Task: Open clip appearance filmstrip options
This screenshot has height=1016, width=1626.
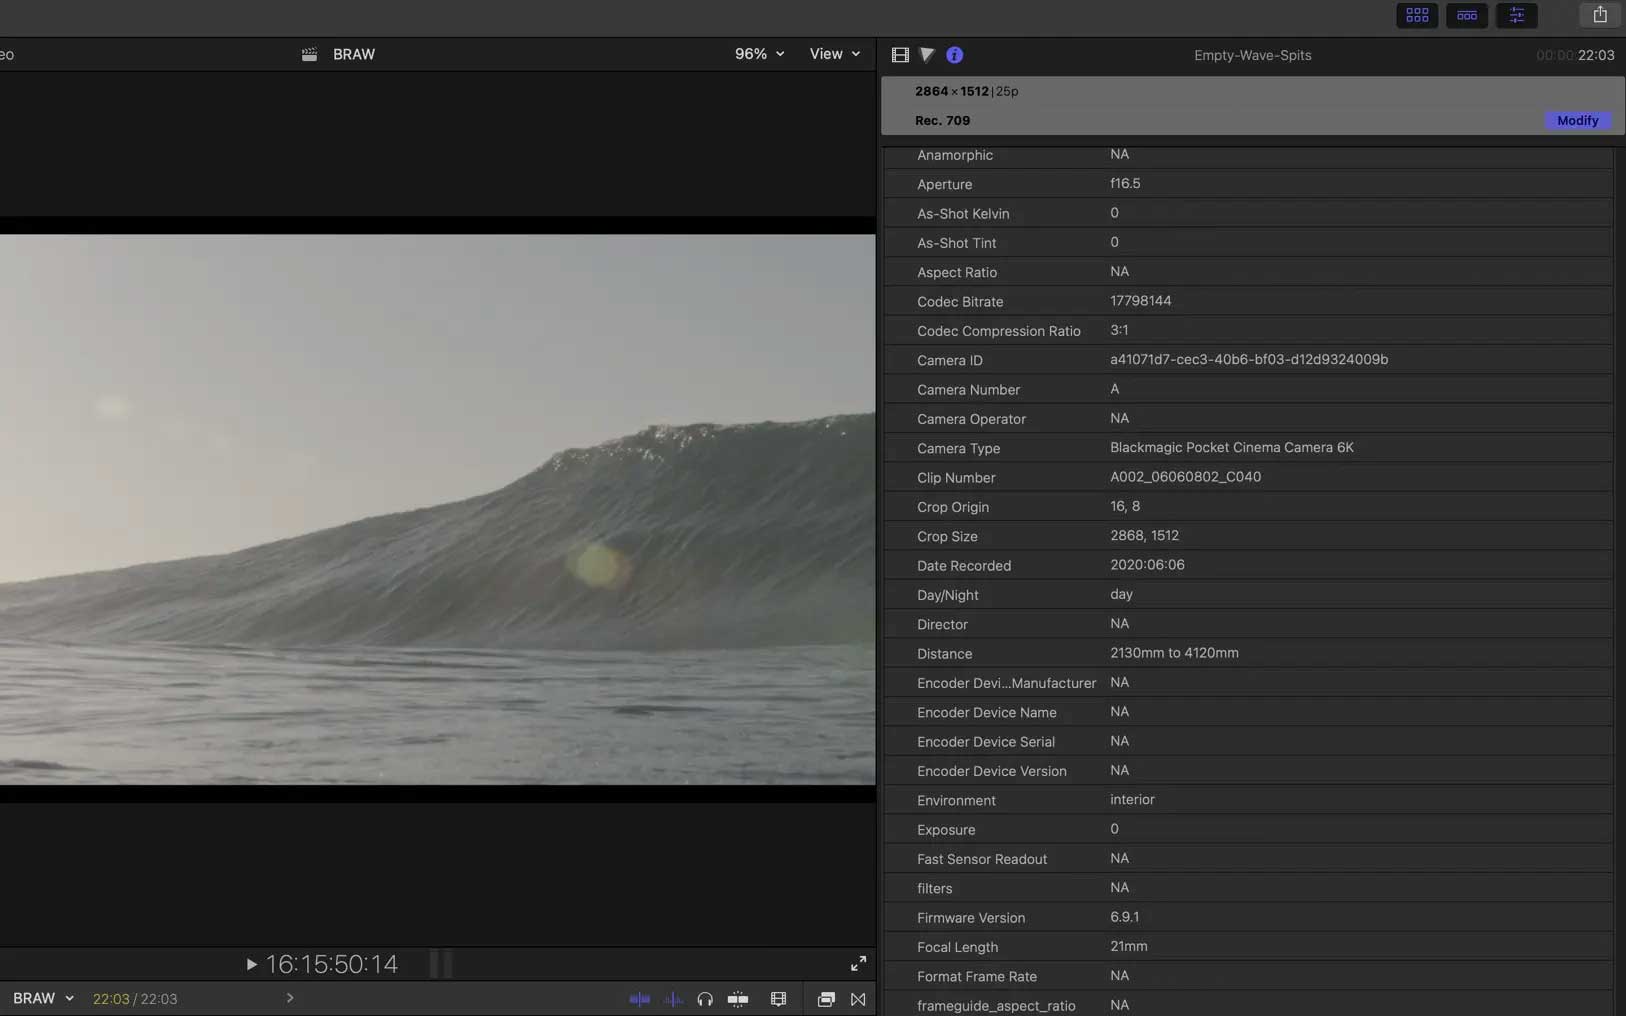Action: coord(778,999)
